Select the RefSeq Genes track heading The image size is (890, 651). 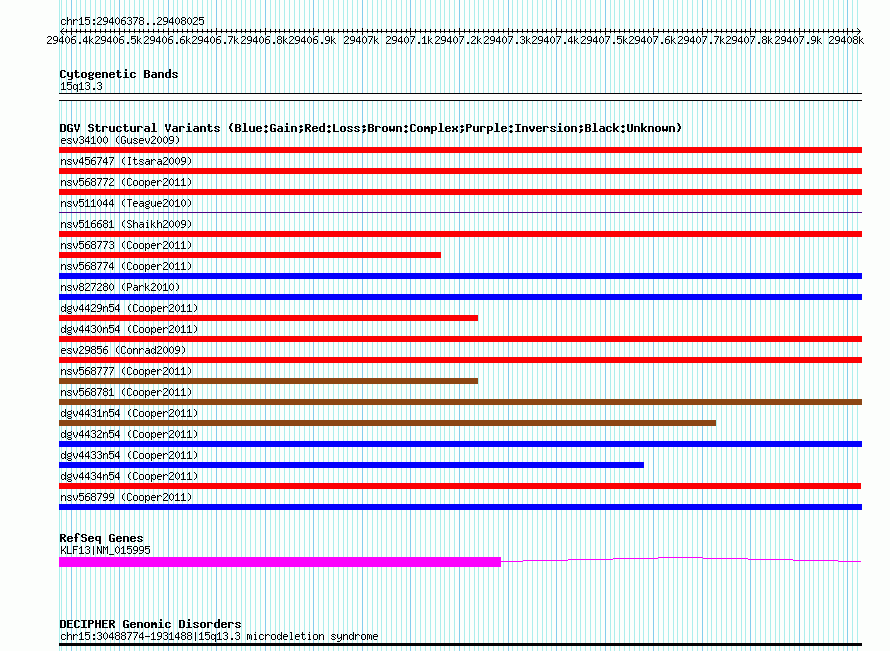tap(101, 538)
